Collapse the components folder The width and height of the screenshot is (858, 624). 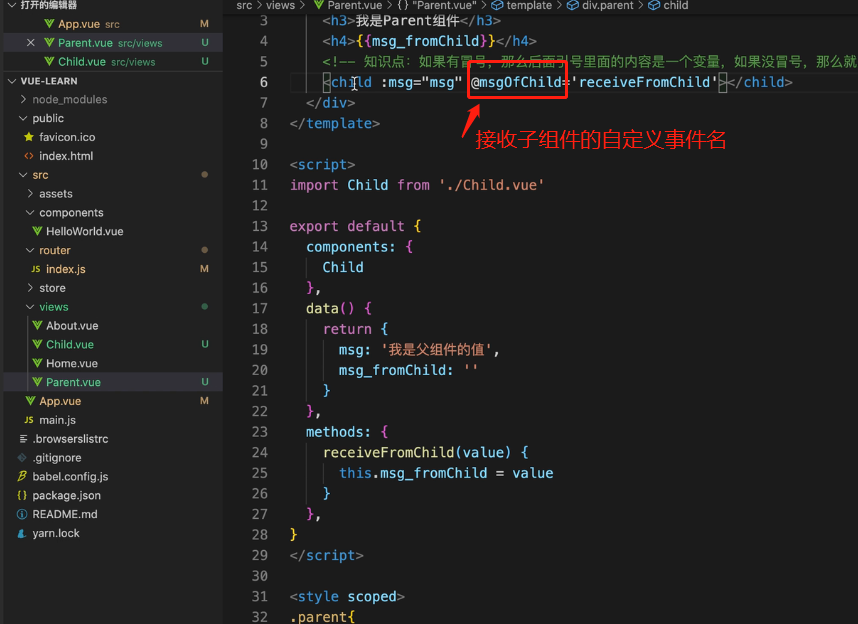click(x=30, y=212)
